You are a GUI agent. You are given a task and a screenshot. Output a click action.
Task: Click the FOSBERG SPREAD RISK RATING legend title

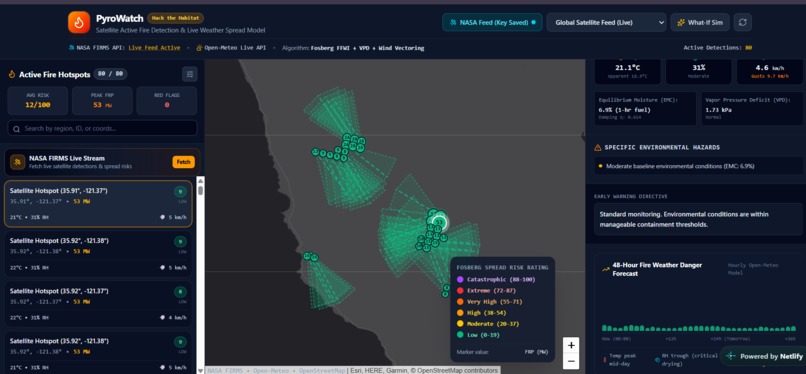502,267
